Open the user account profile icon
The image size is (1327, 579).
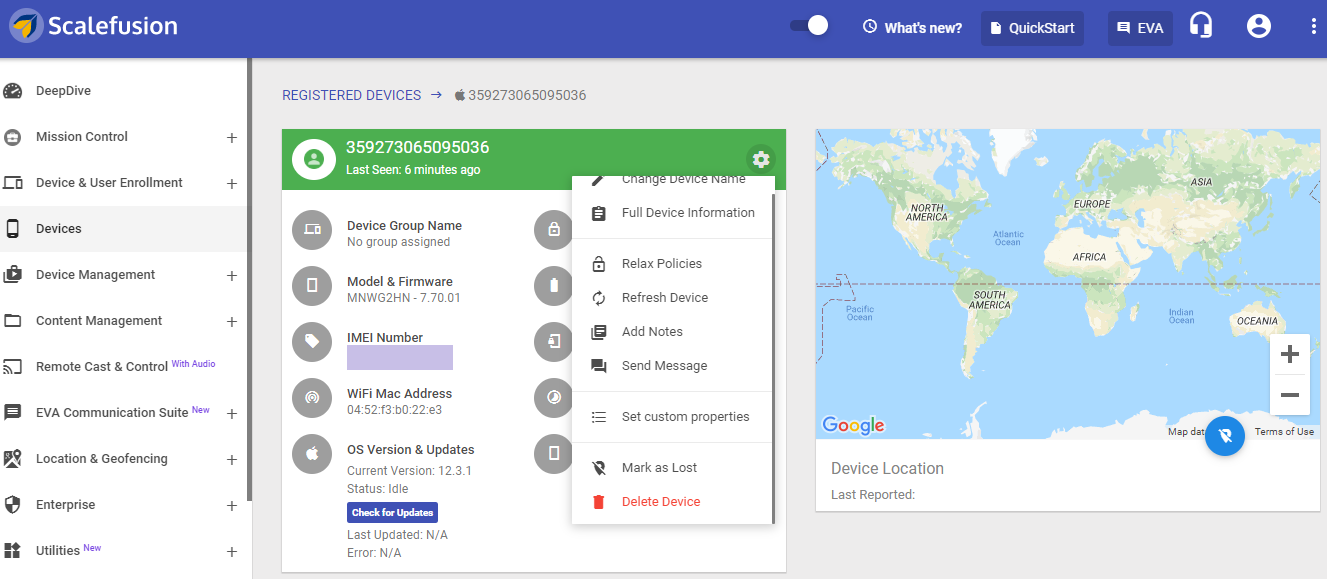[x=1259, y=27]
